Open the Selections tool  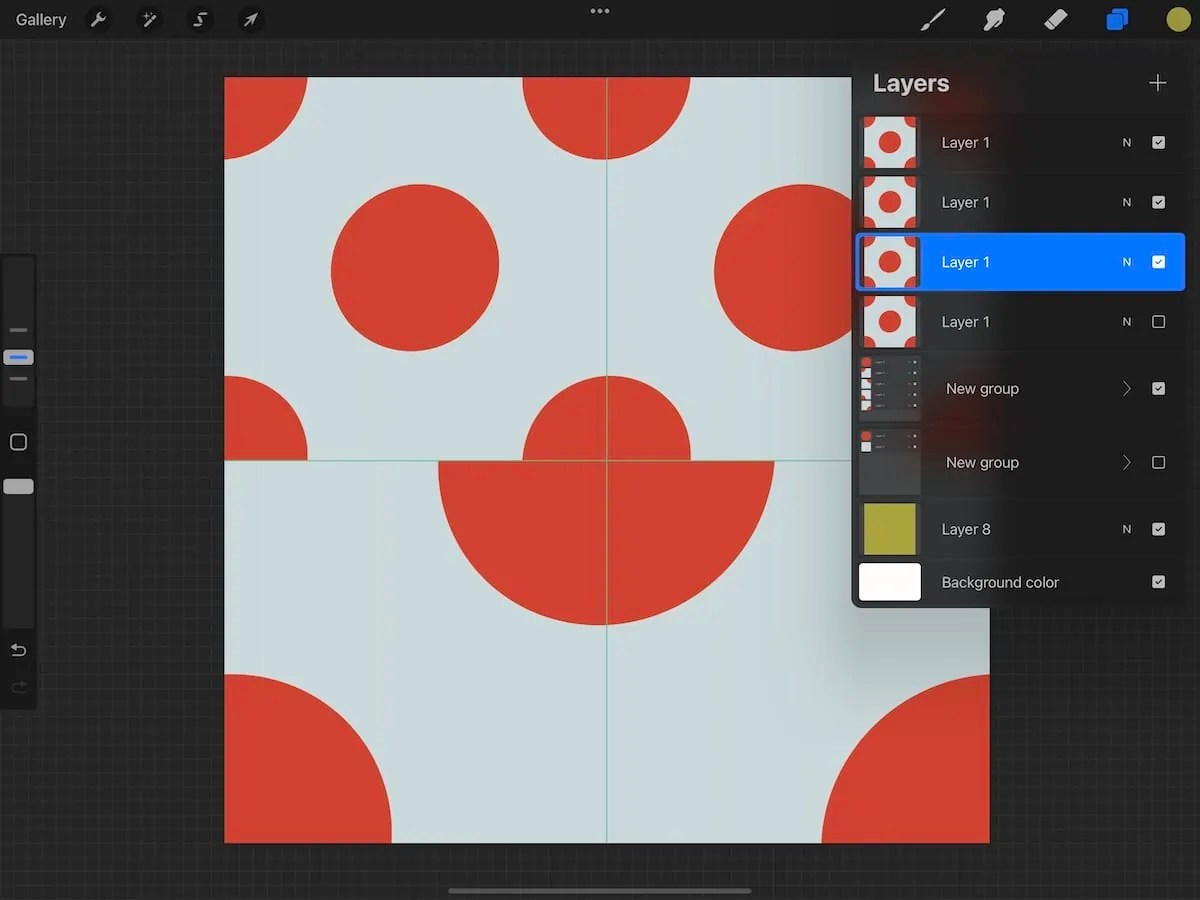pos(199,19)
